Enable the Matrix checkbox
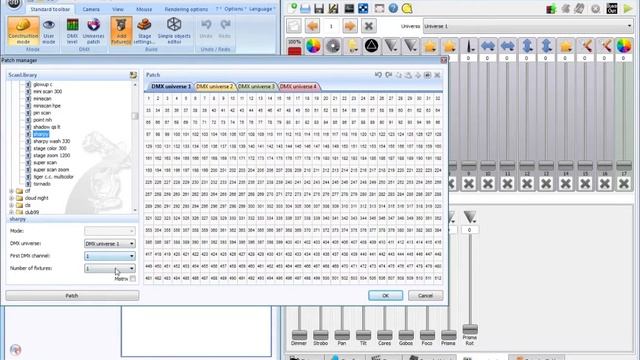 (133, 279)
